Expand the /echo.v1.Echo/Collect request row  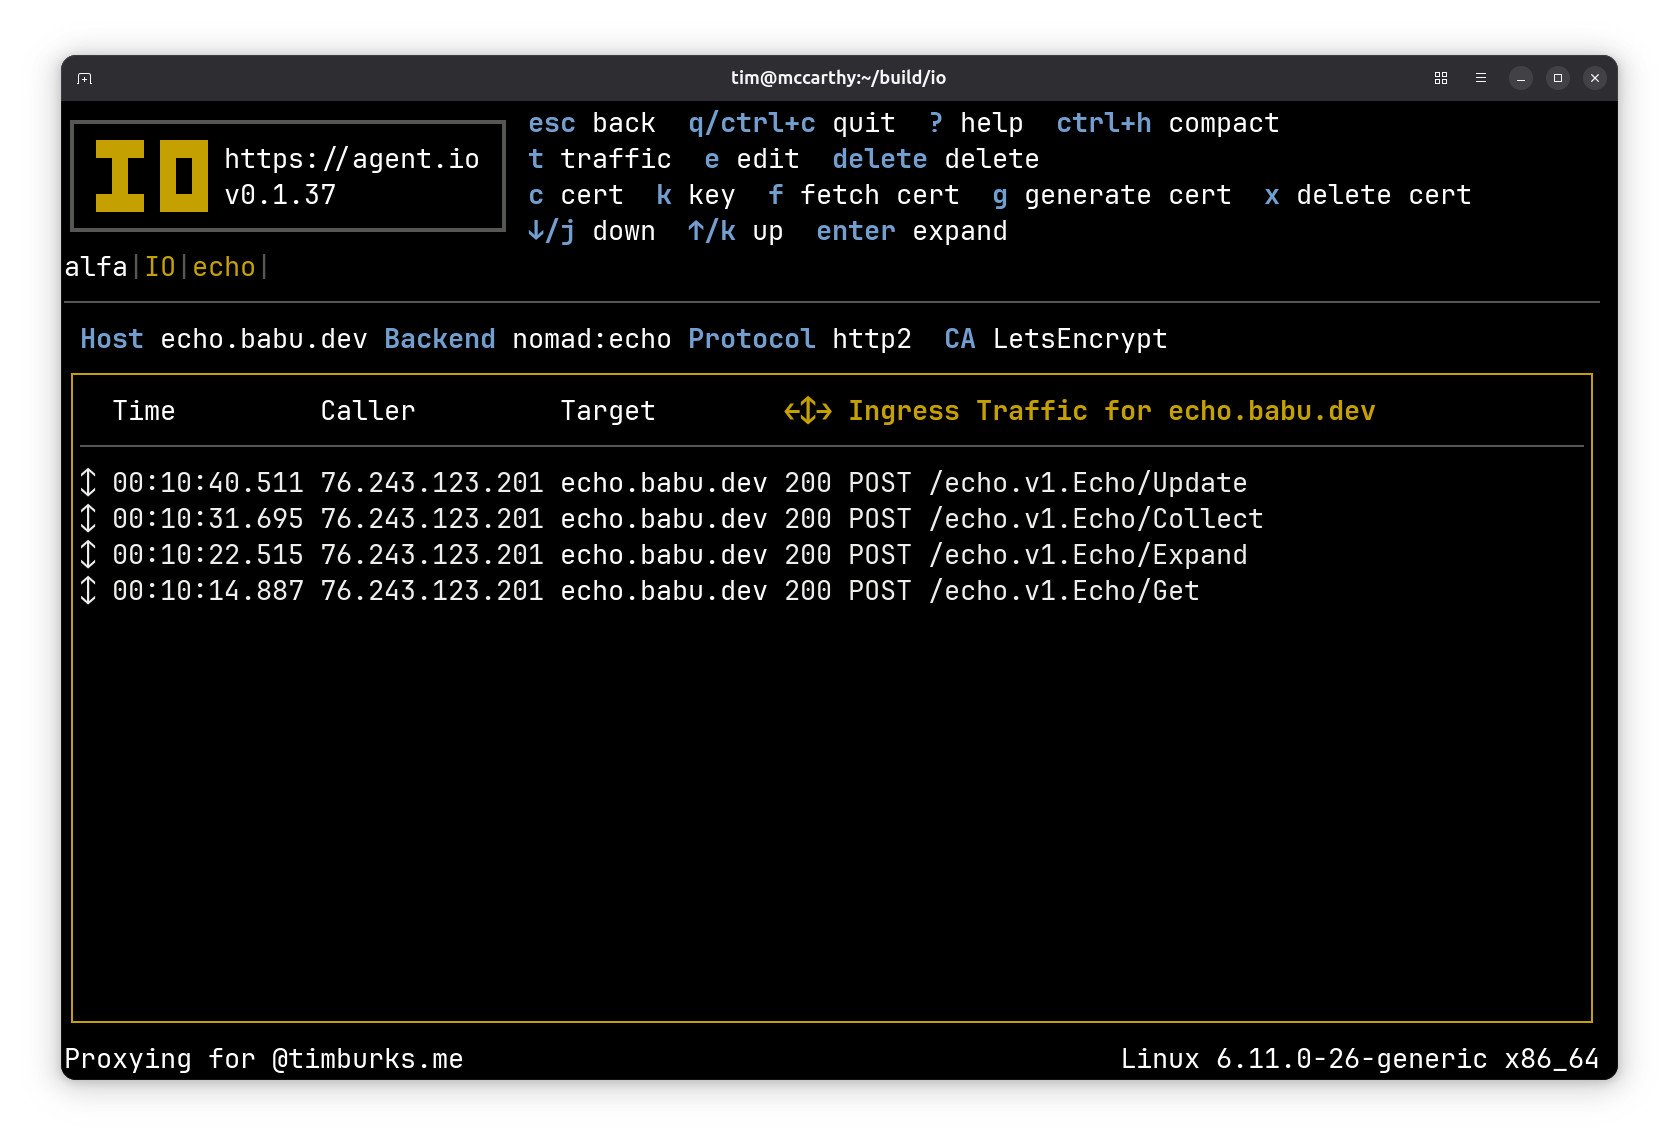pyautogui.click(x=1095, y=519)
